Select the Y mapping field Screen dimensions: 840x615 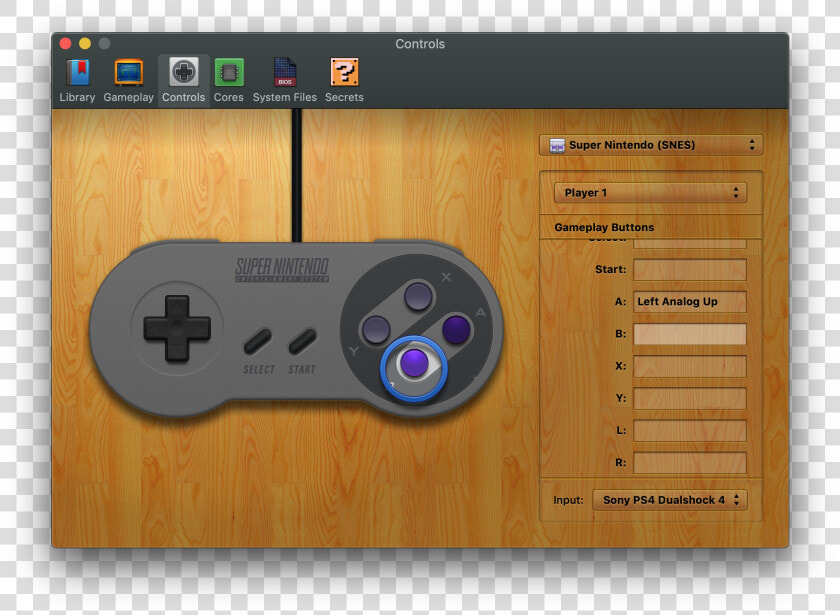pos(690,398)
